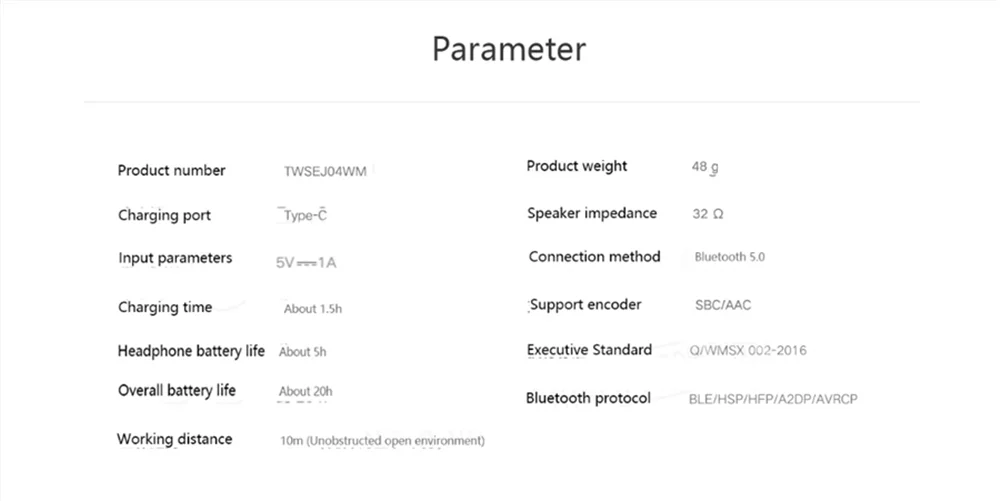Click the Product weight label
This screenshot has height=501, width=1000.
click(x=577, y=166)
